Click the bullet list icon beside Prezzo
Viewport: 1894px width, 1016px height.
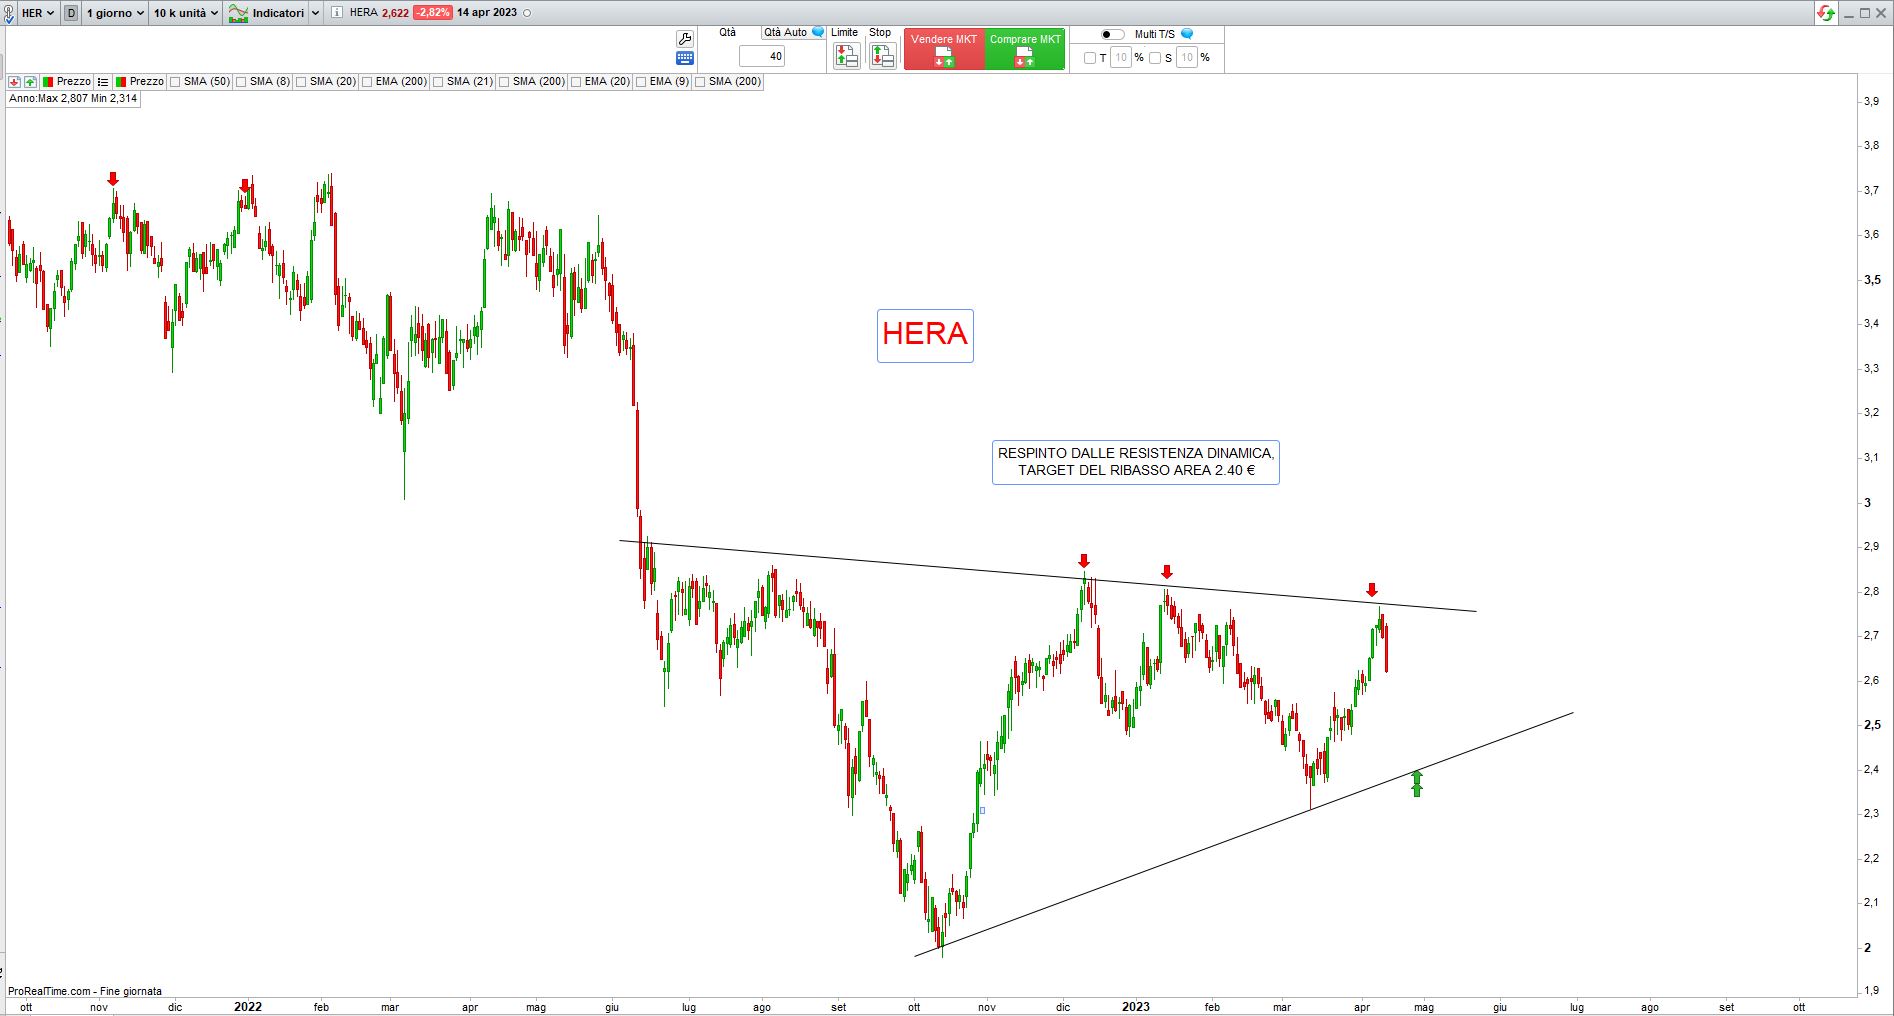102,82
